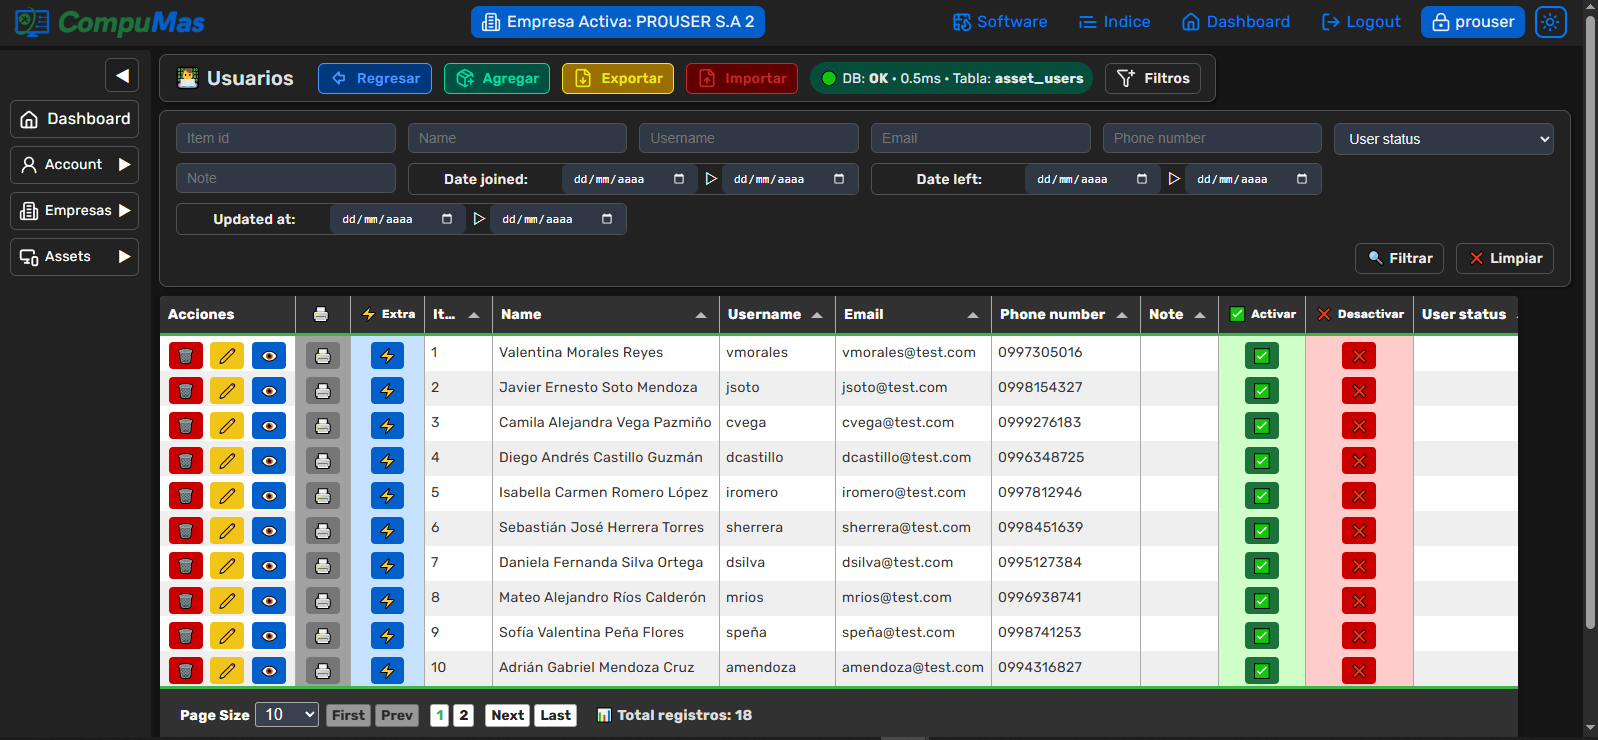Delete Adrián Gabriel Mendoza Cruz row

pyautogui.click(x=185, y=671)
